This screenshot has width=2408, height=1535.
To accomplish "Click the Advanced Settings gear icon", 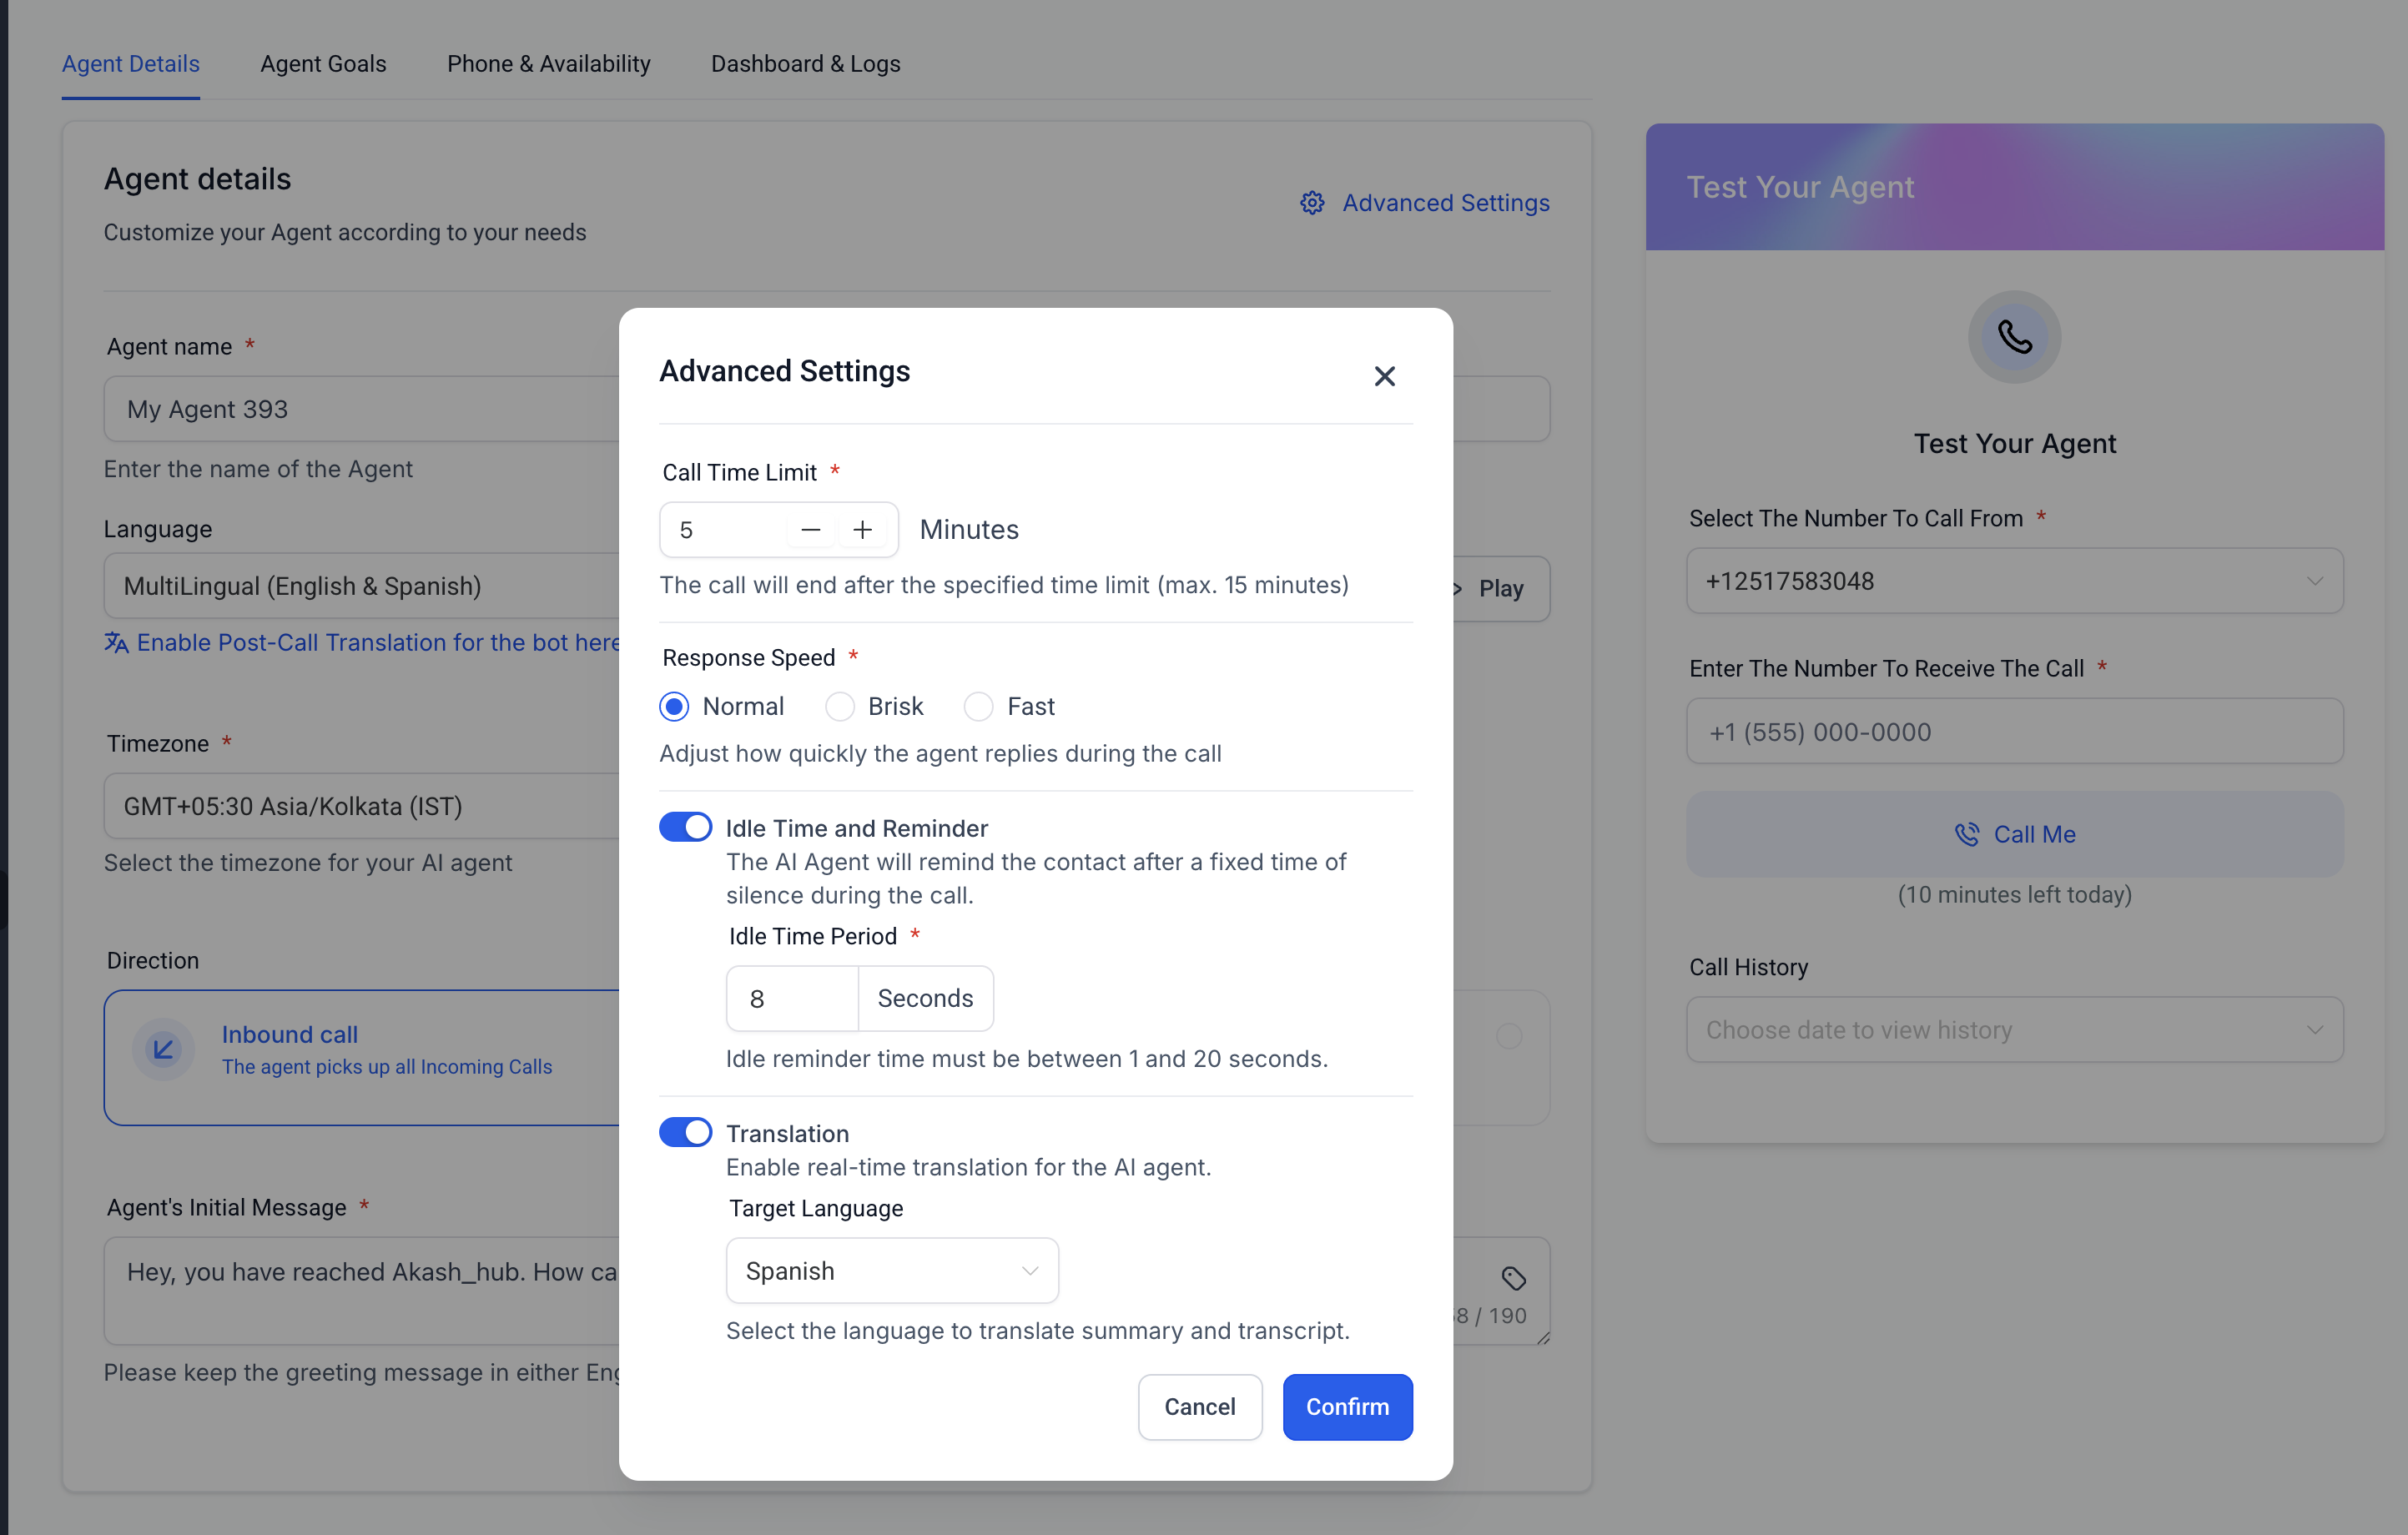I will (x=1312, y=203).
